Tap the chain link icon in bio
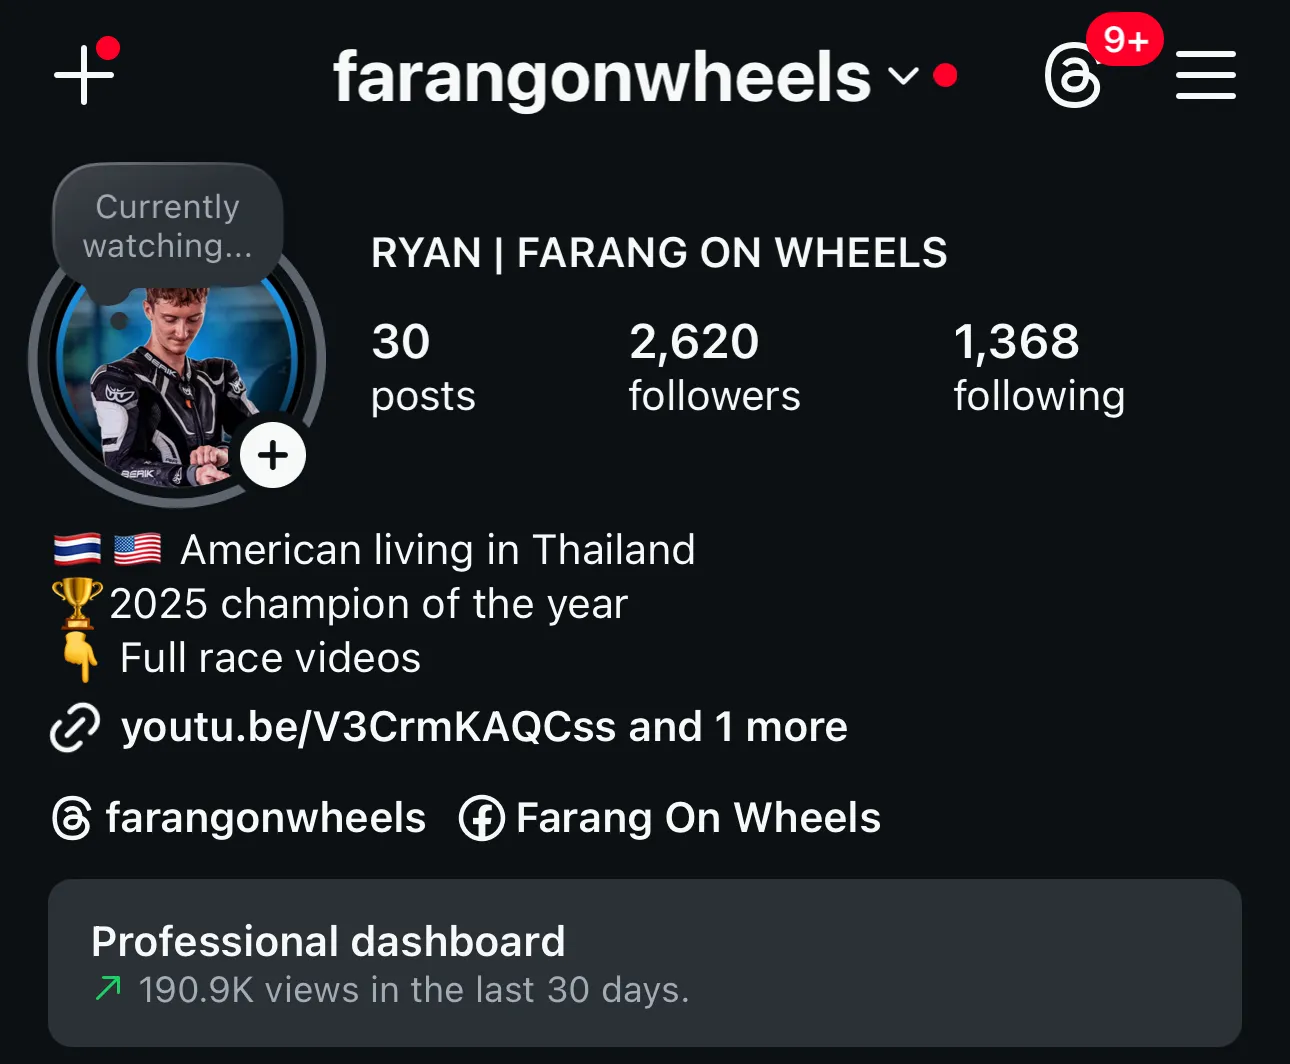Image resolution: width=1290 pixels, height=1064 pixels. (x=75, y=727)
